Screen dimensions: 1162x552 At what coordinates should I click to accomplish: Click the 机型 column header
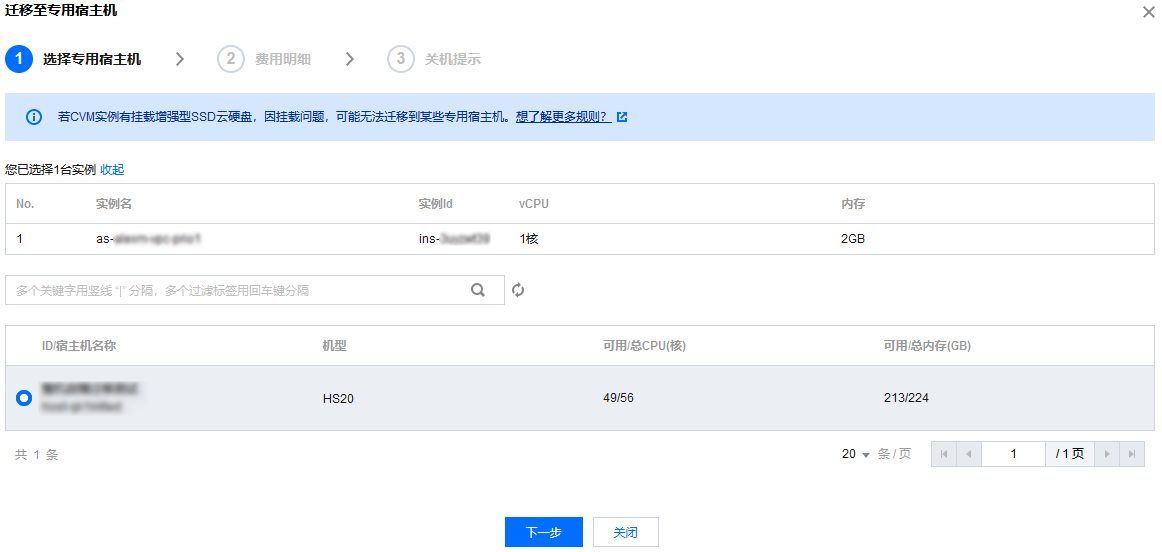coord(335,346)
